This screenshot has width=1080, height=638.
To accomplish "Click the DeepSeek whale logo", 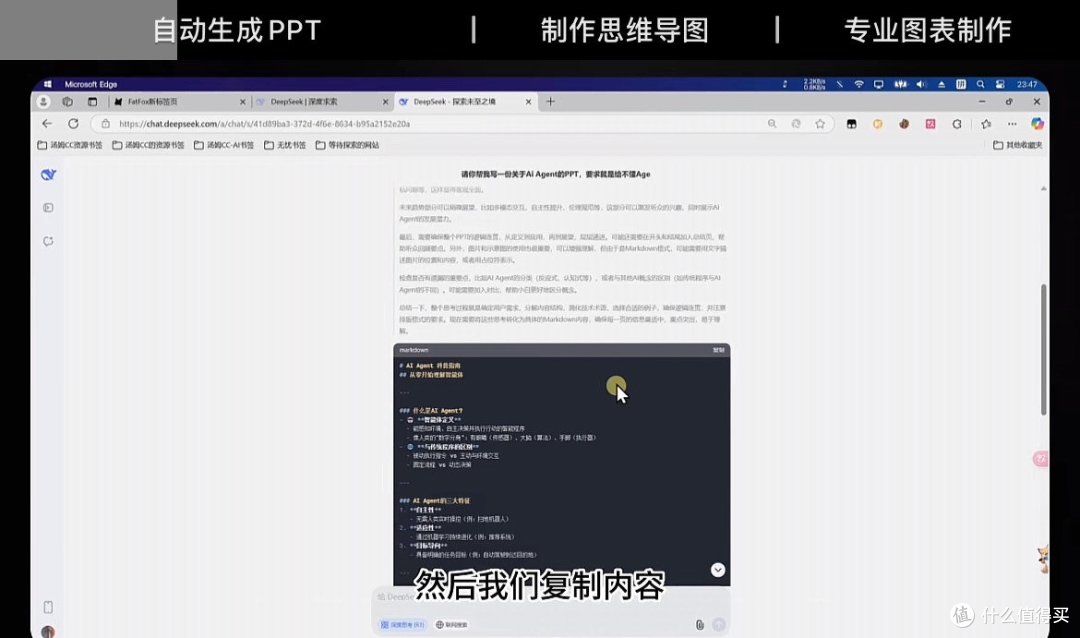I will [x=48, y=175].
